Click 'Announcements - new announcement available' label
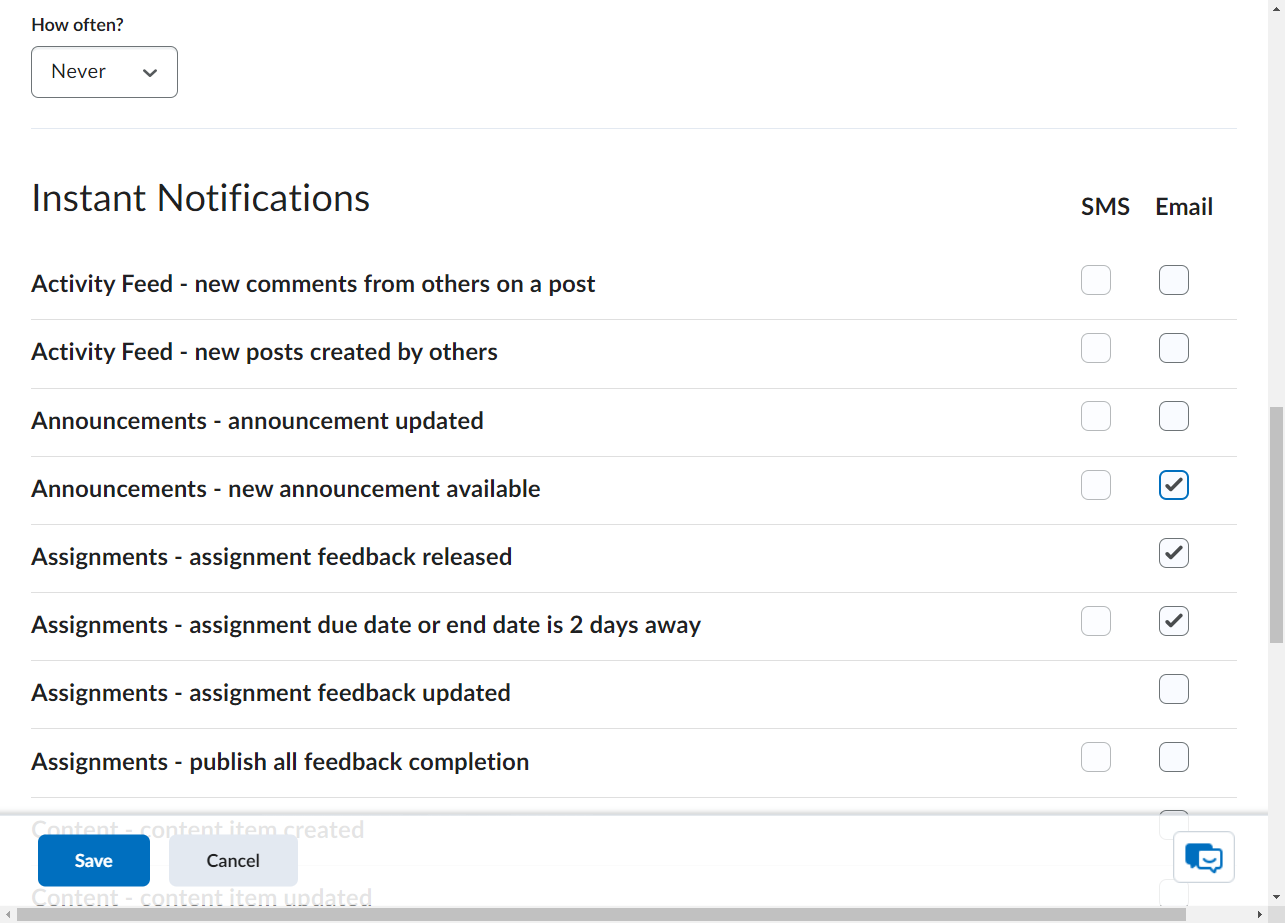The height and width of the screenshot is (923, 1285). (286, 489)
